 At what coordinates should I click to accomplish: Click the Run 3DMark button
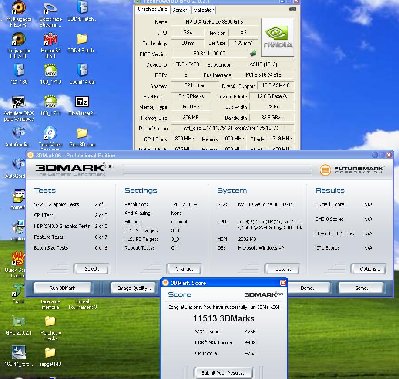coord(62,288)
